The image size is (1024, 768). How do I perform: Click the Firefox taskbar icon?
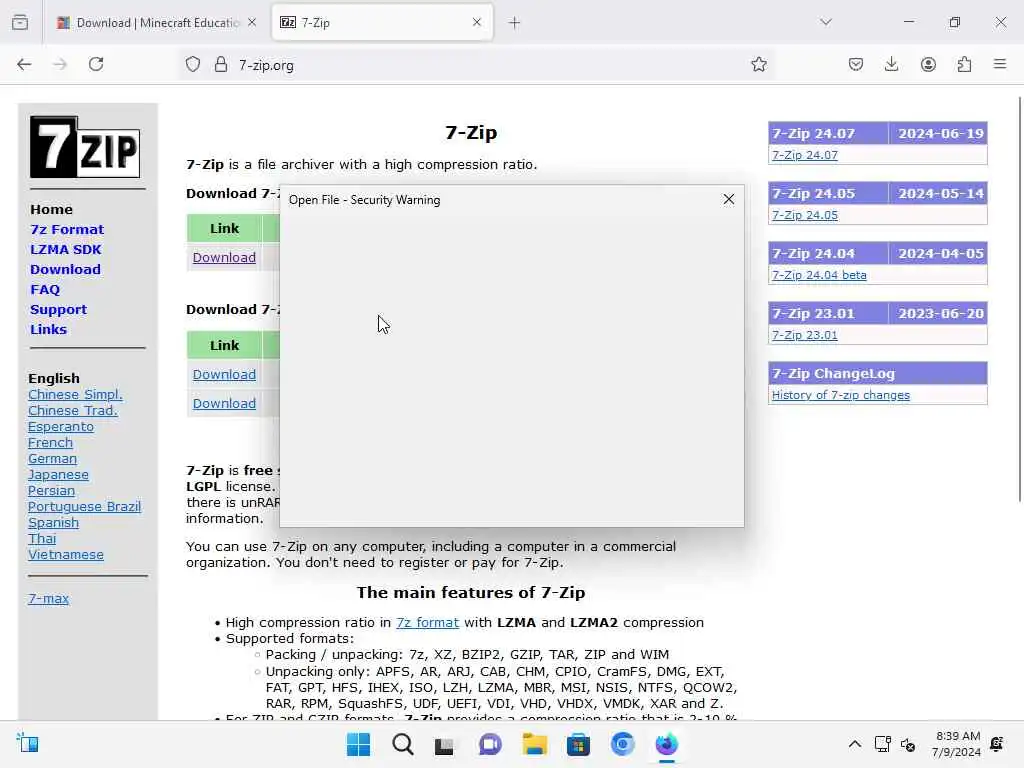667,744
